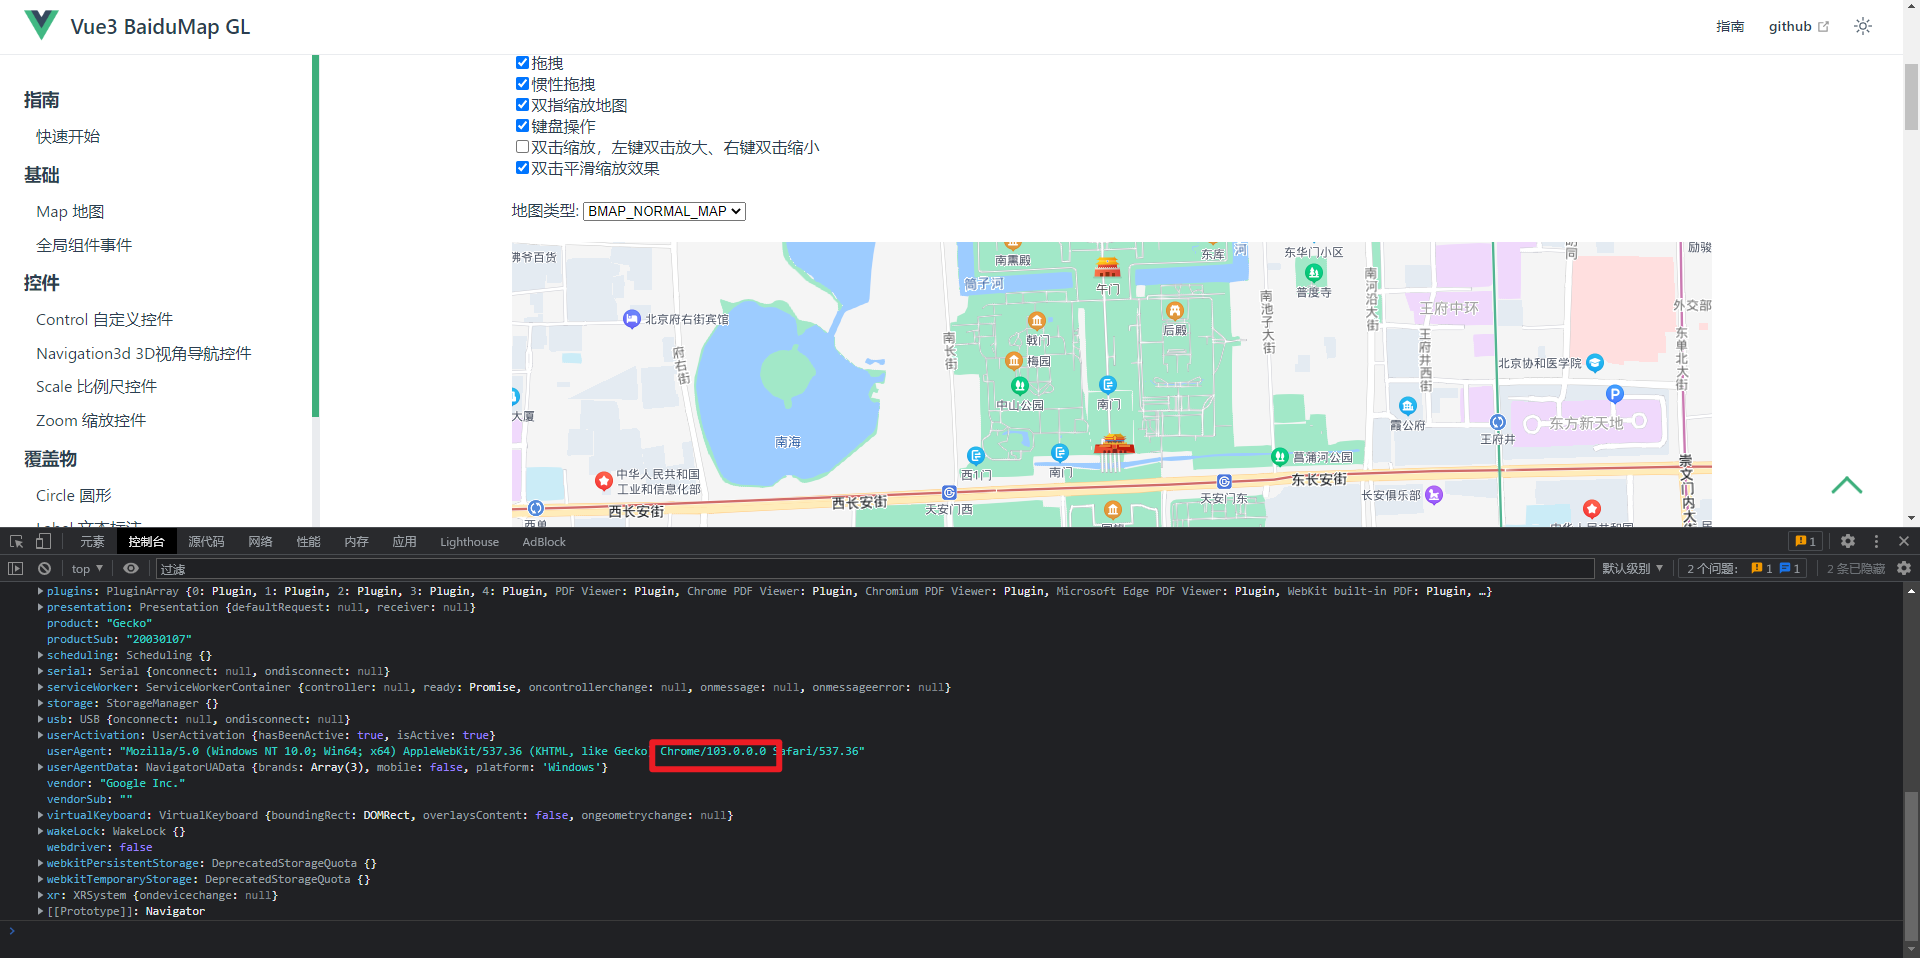
Task: Clear the console with the ban icon
Action: pyautogui.click(x=44, y=568)
